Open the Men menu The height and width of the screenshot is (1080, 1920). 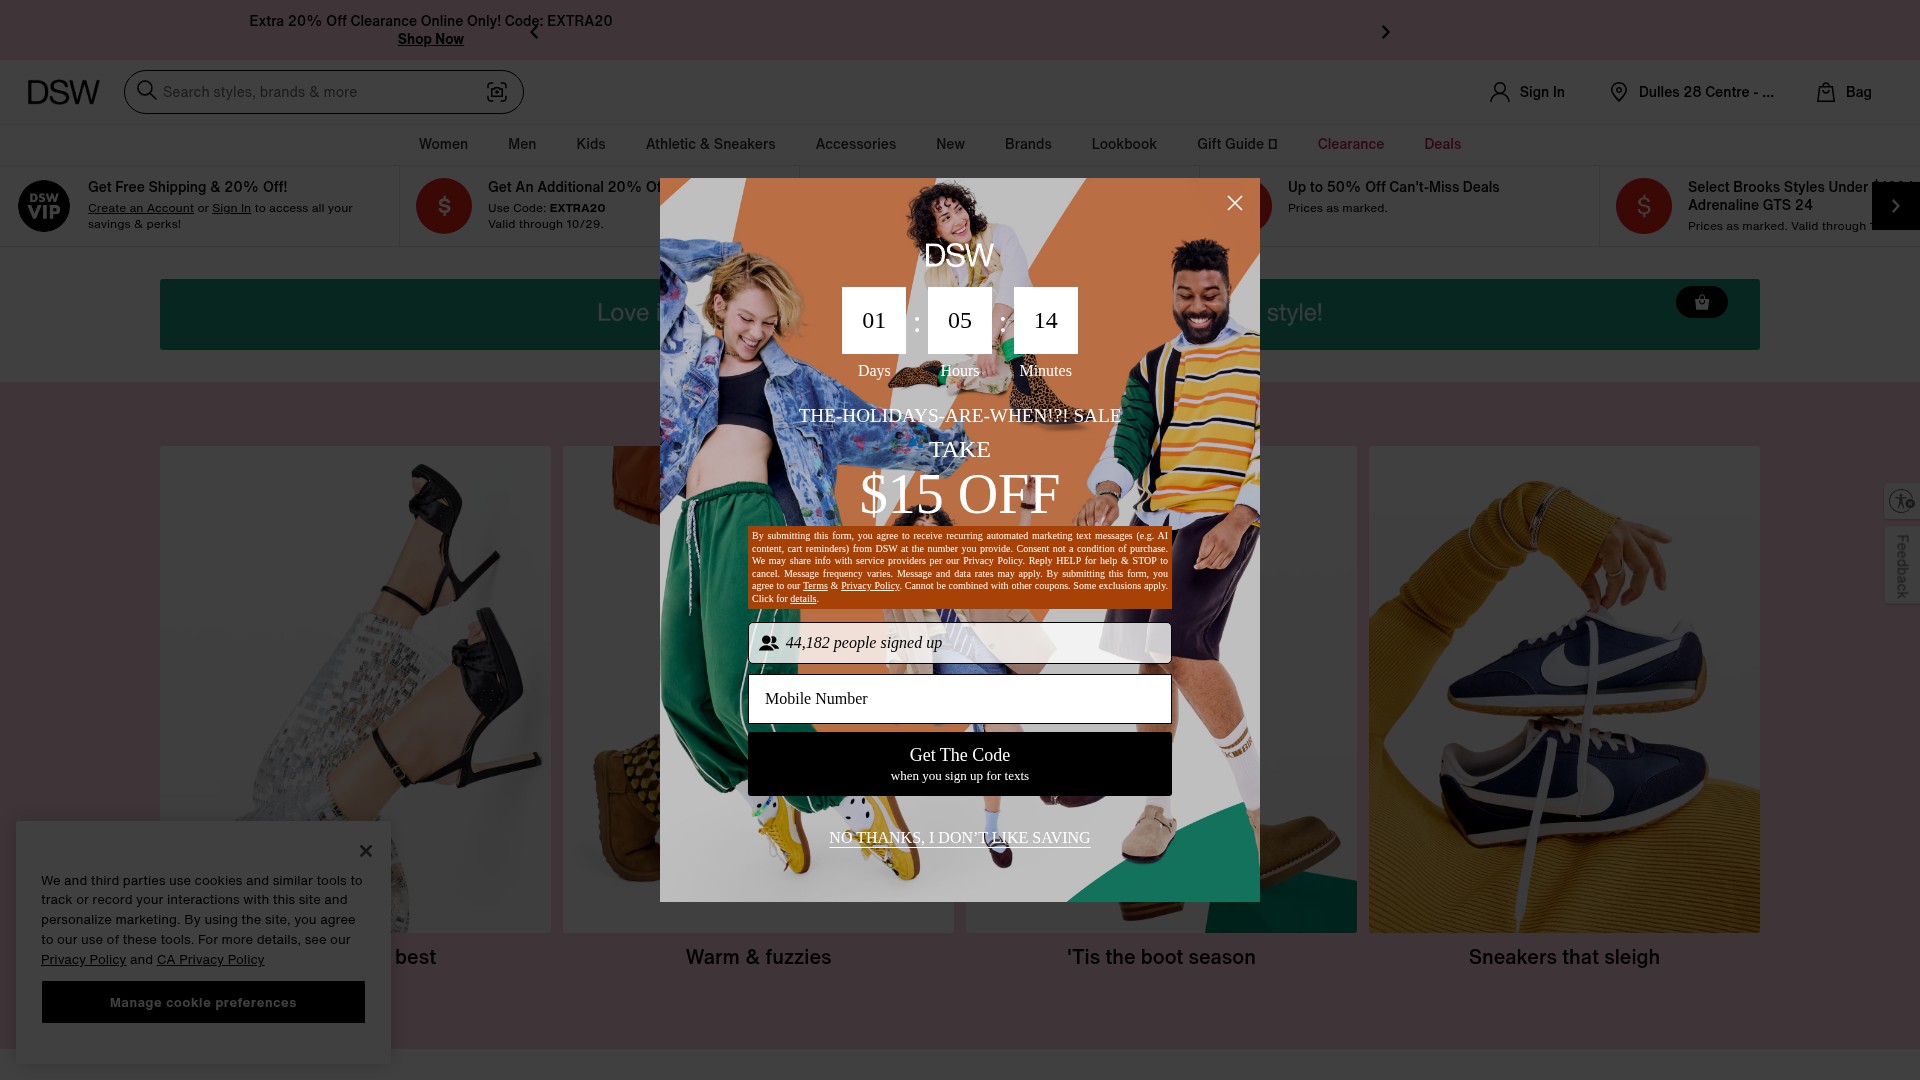click(522, 144)
